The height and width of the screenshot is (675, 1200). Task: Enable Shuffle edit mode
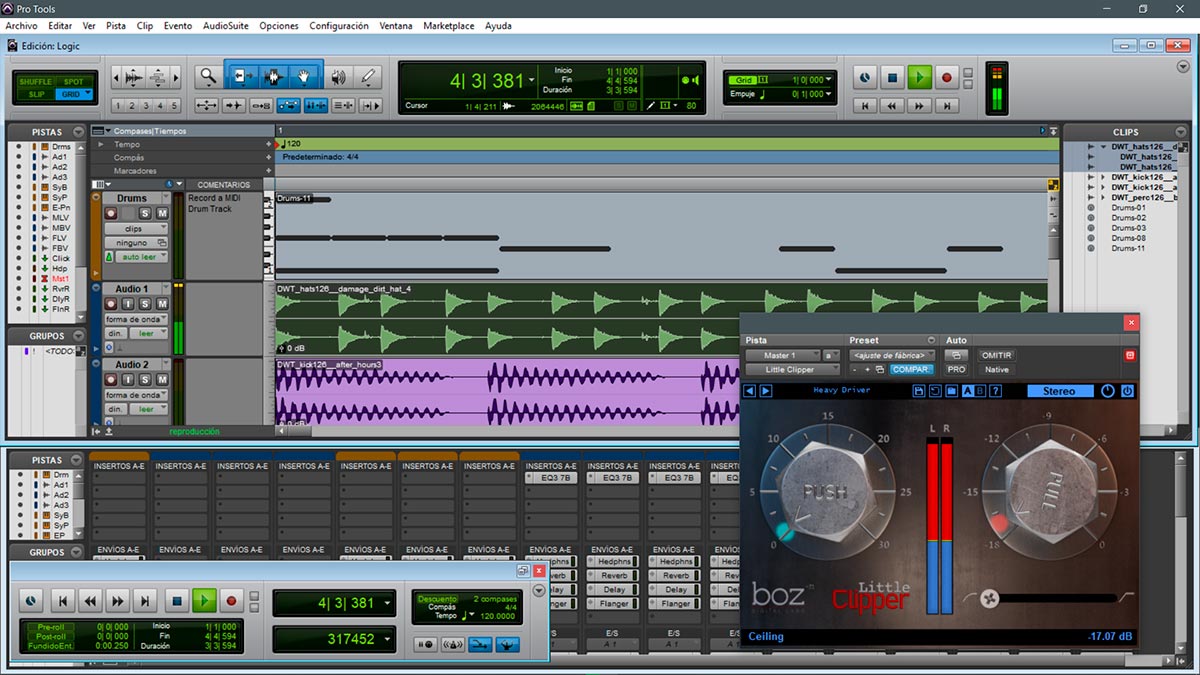tap(34, 81)
